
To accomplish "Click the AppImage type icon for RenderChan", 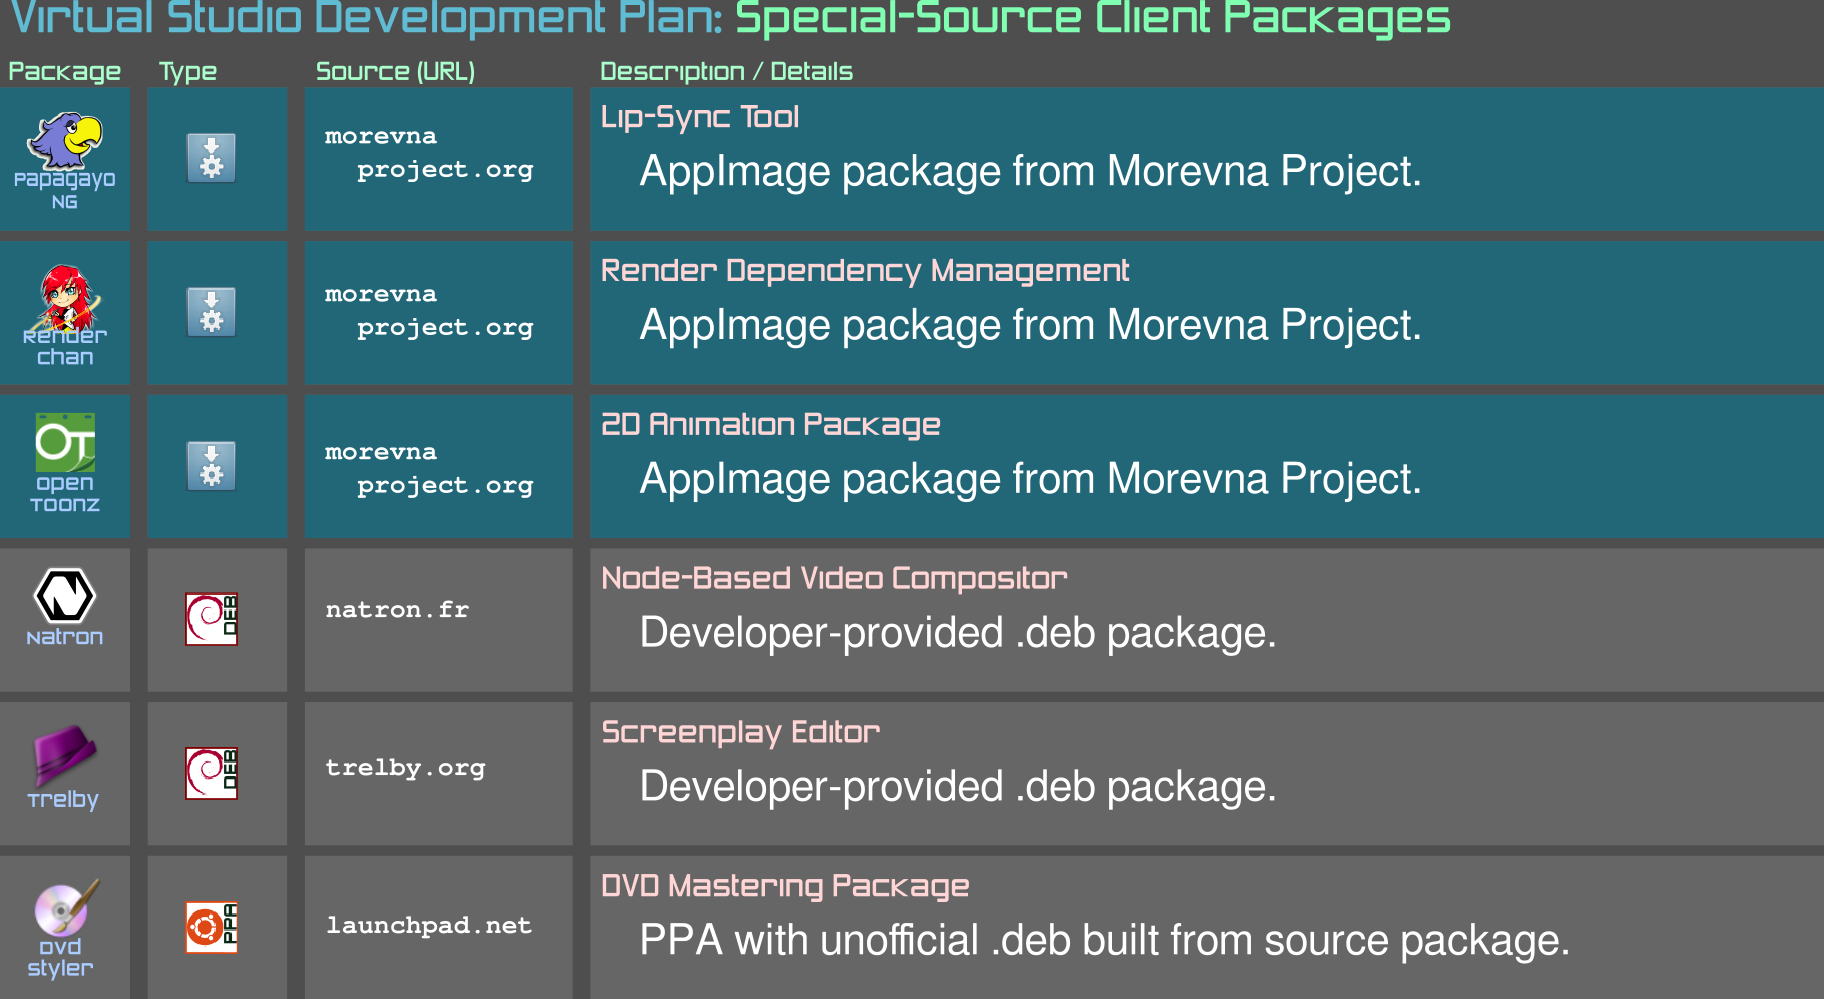I will pyautogui.click(x=211, y=312).
